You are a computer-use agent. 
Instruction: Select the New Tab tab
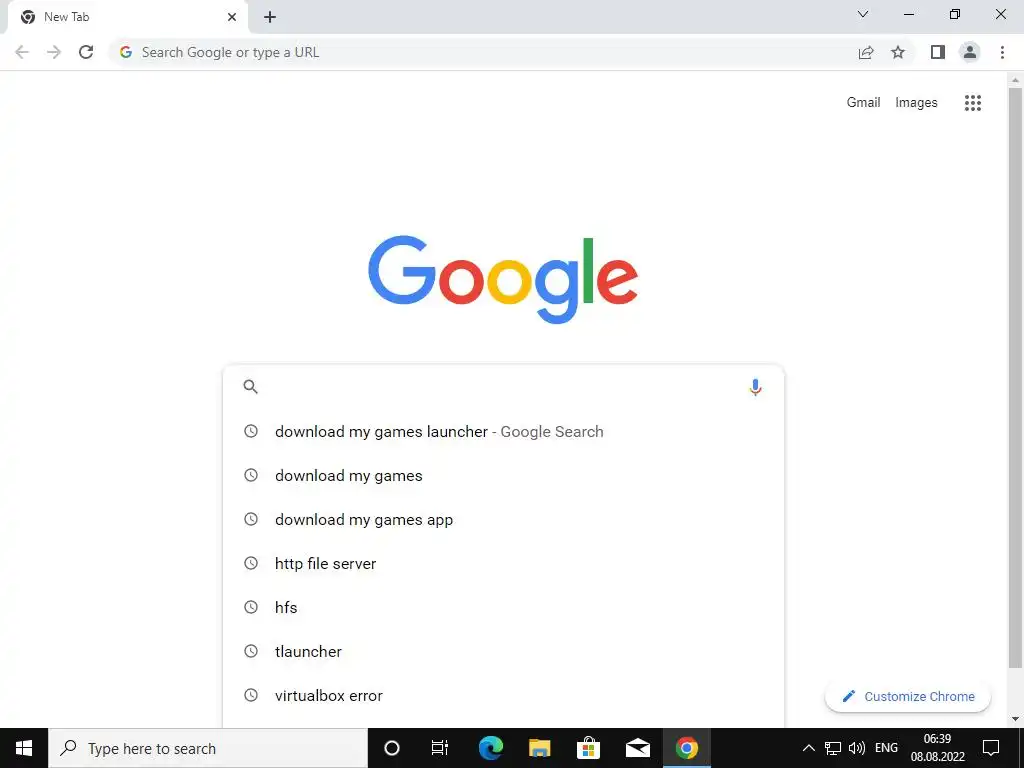128,17
